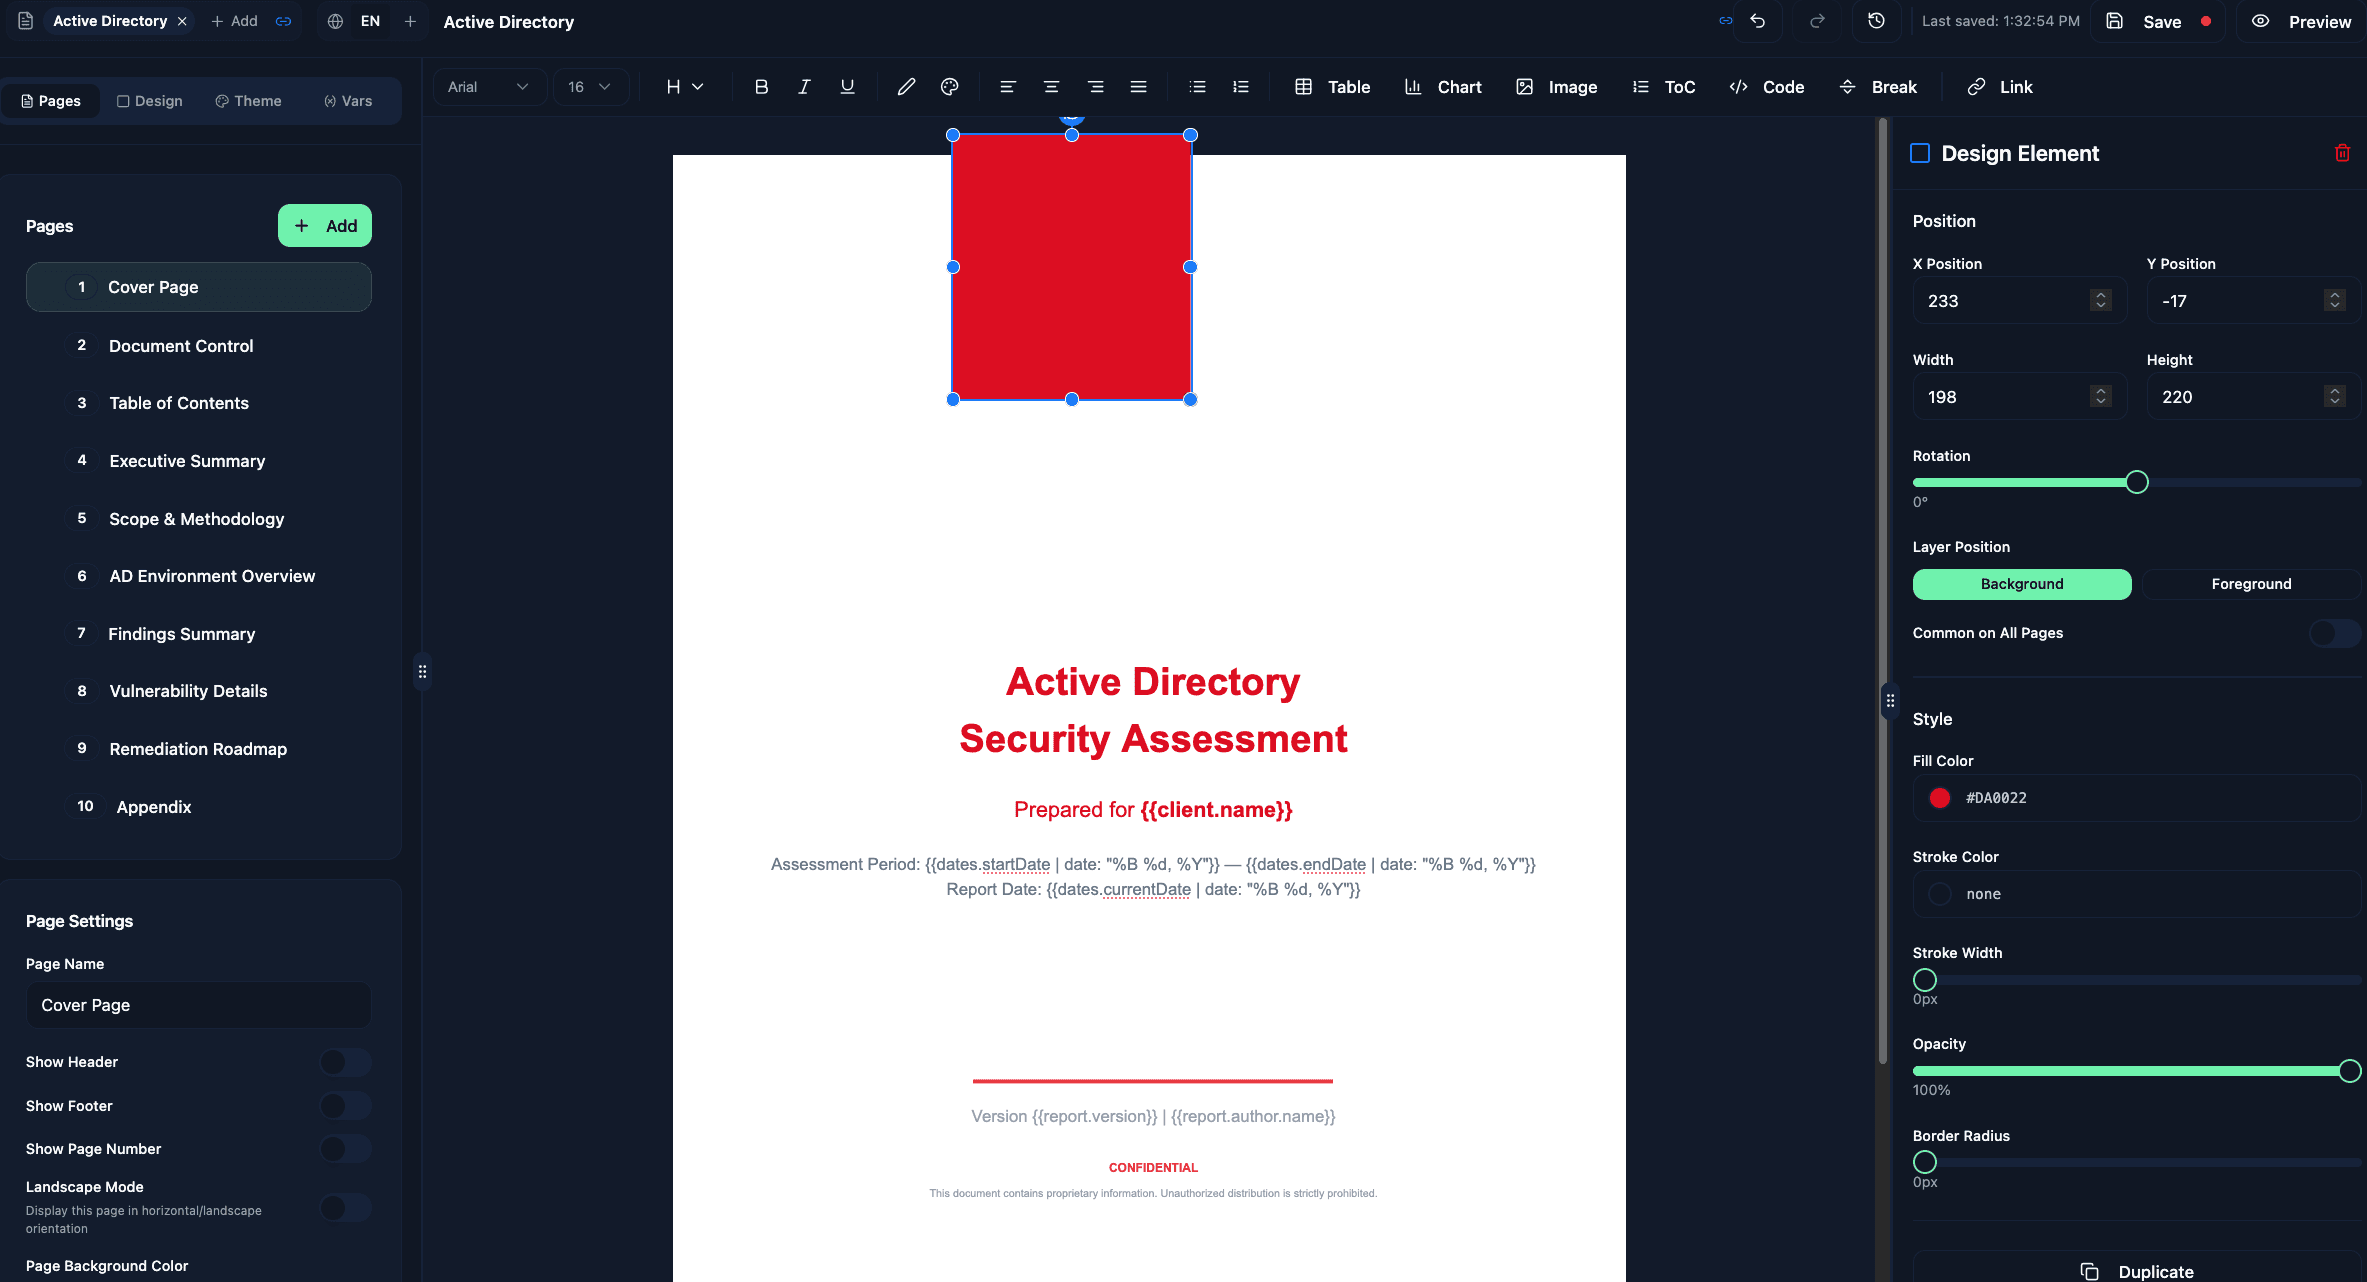Center align text
Image resolution: width=2367 pixels, height=1282 pixels.
(1051, 87)
